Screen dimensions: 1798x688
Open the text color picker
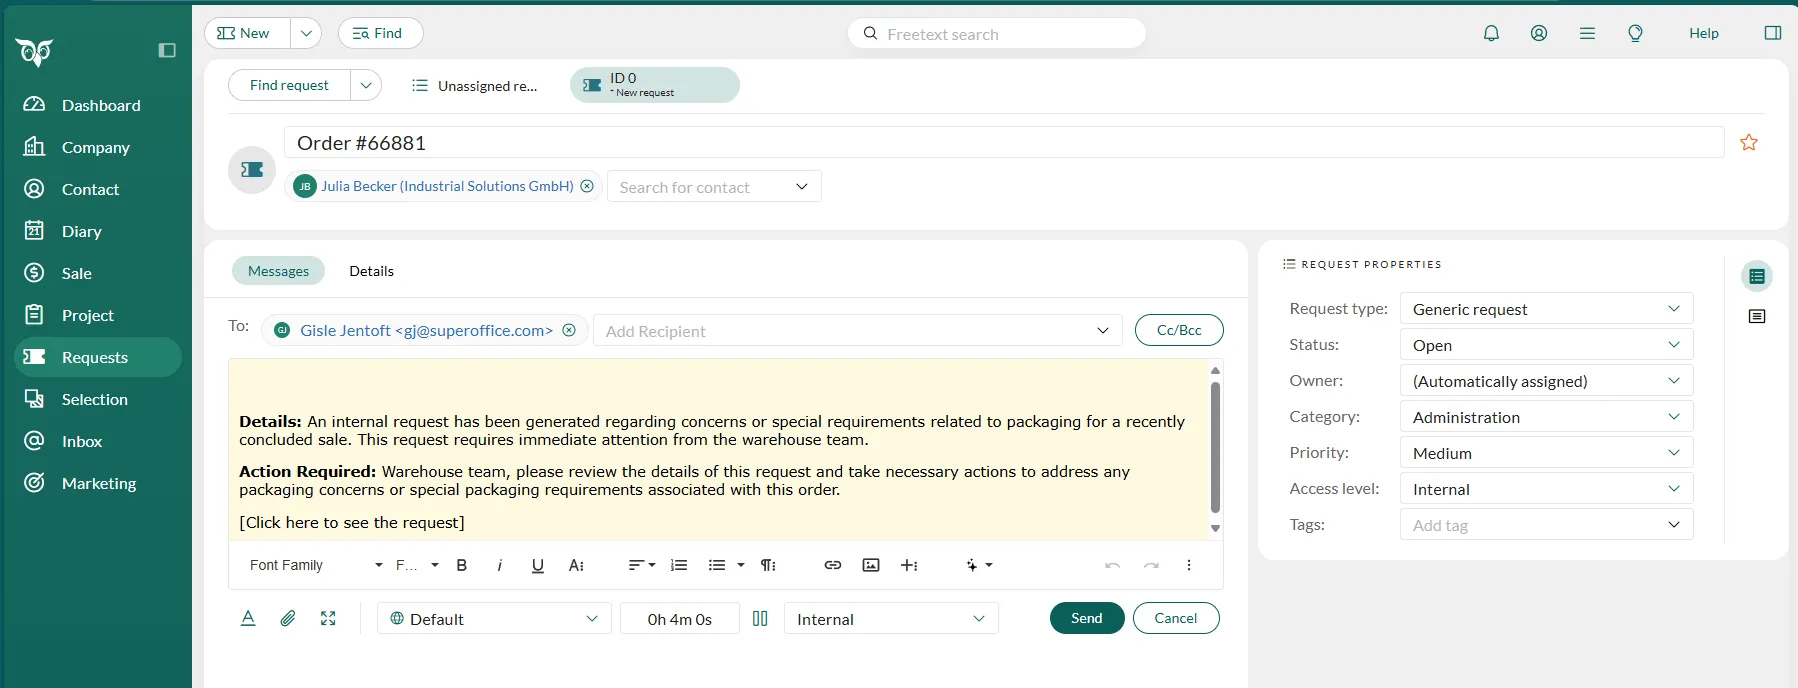248,619
